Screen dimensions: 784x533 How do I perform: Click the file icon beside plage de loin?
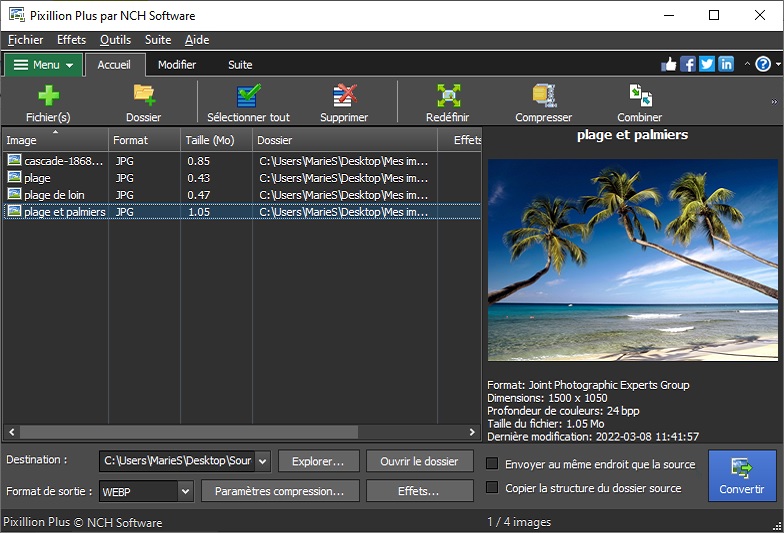pyautogui.click(x=14, y=194)
